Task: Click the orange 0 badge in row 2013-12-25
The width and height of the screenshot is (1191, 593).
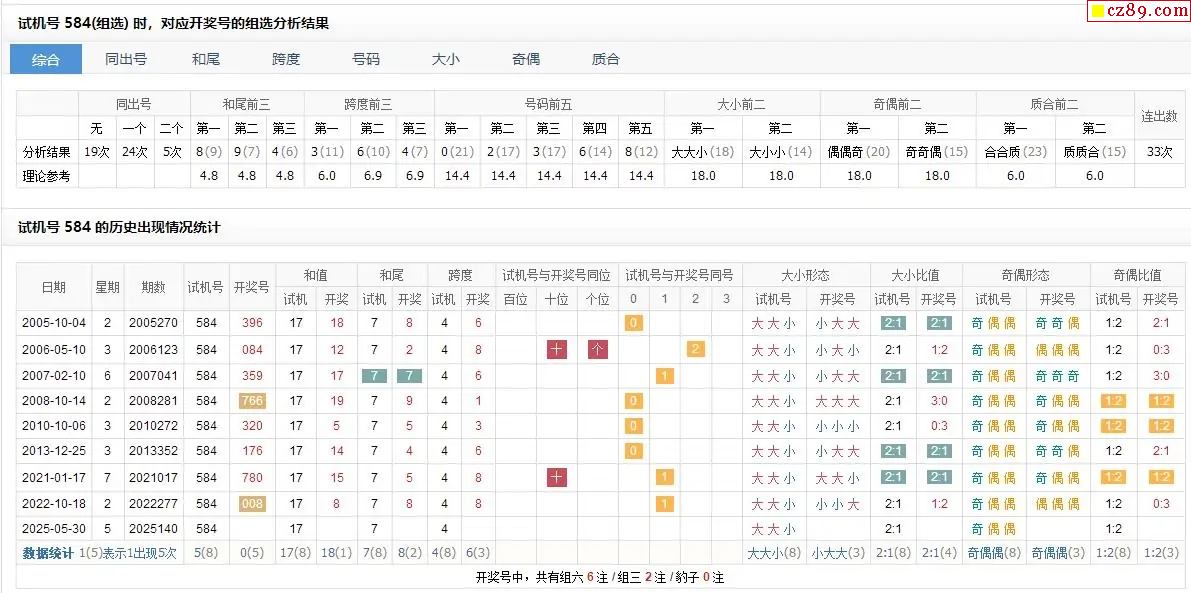Action: pyautogui.click(x=633, y=451)
